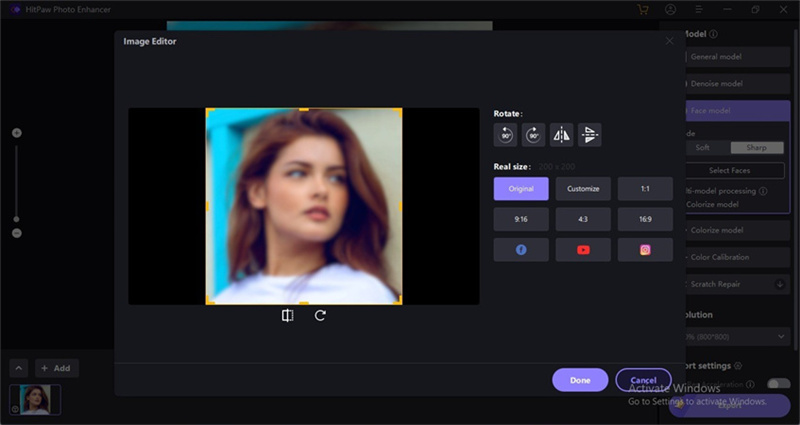Open the shopping cart icon
Screen dimensions: 800x425
click(x=643, y=10)
